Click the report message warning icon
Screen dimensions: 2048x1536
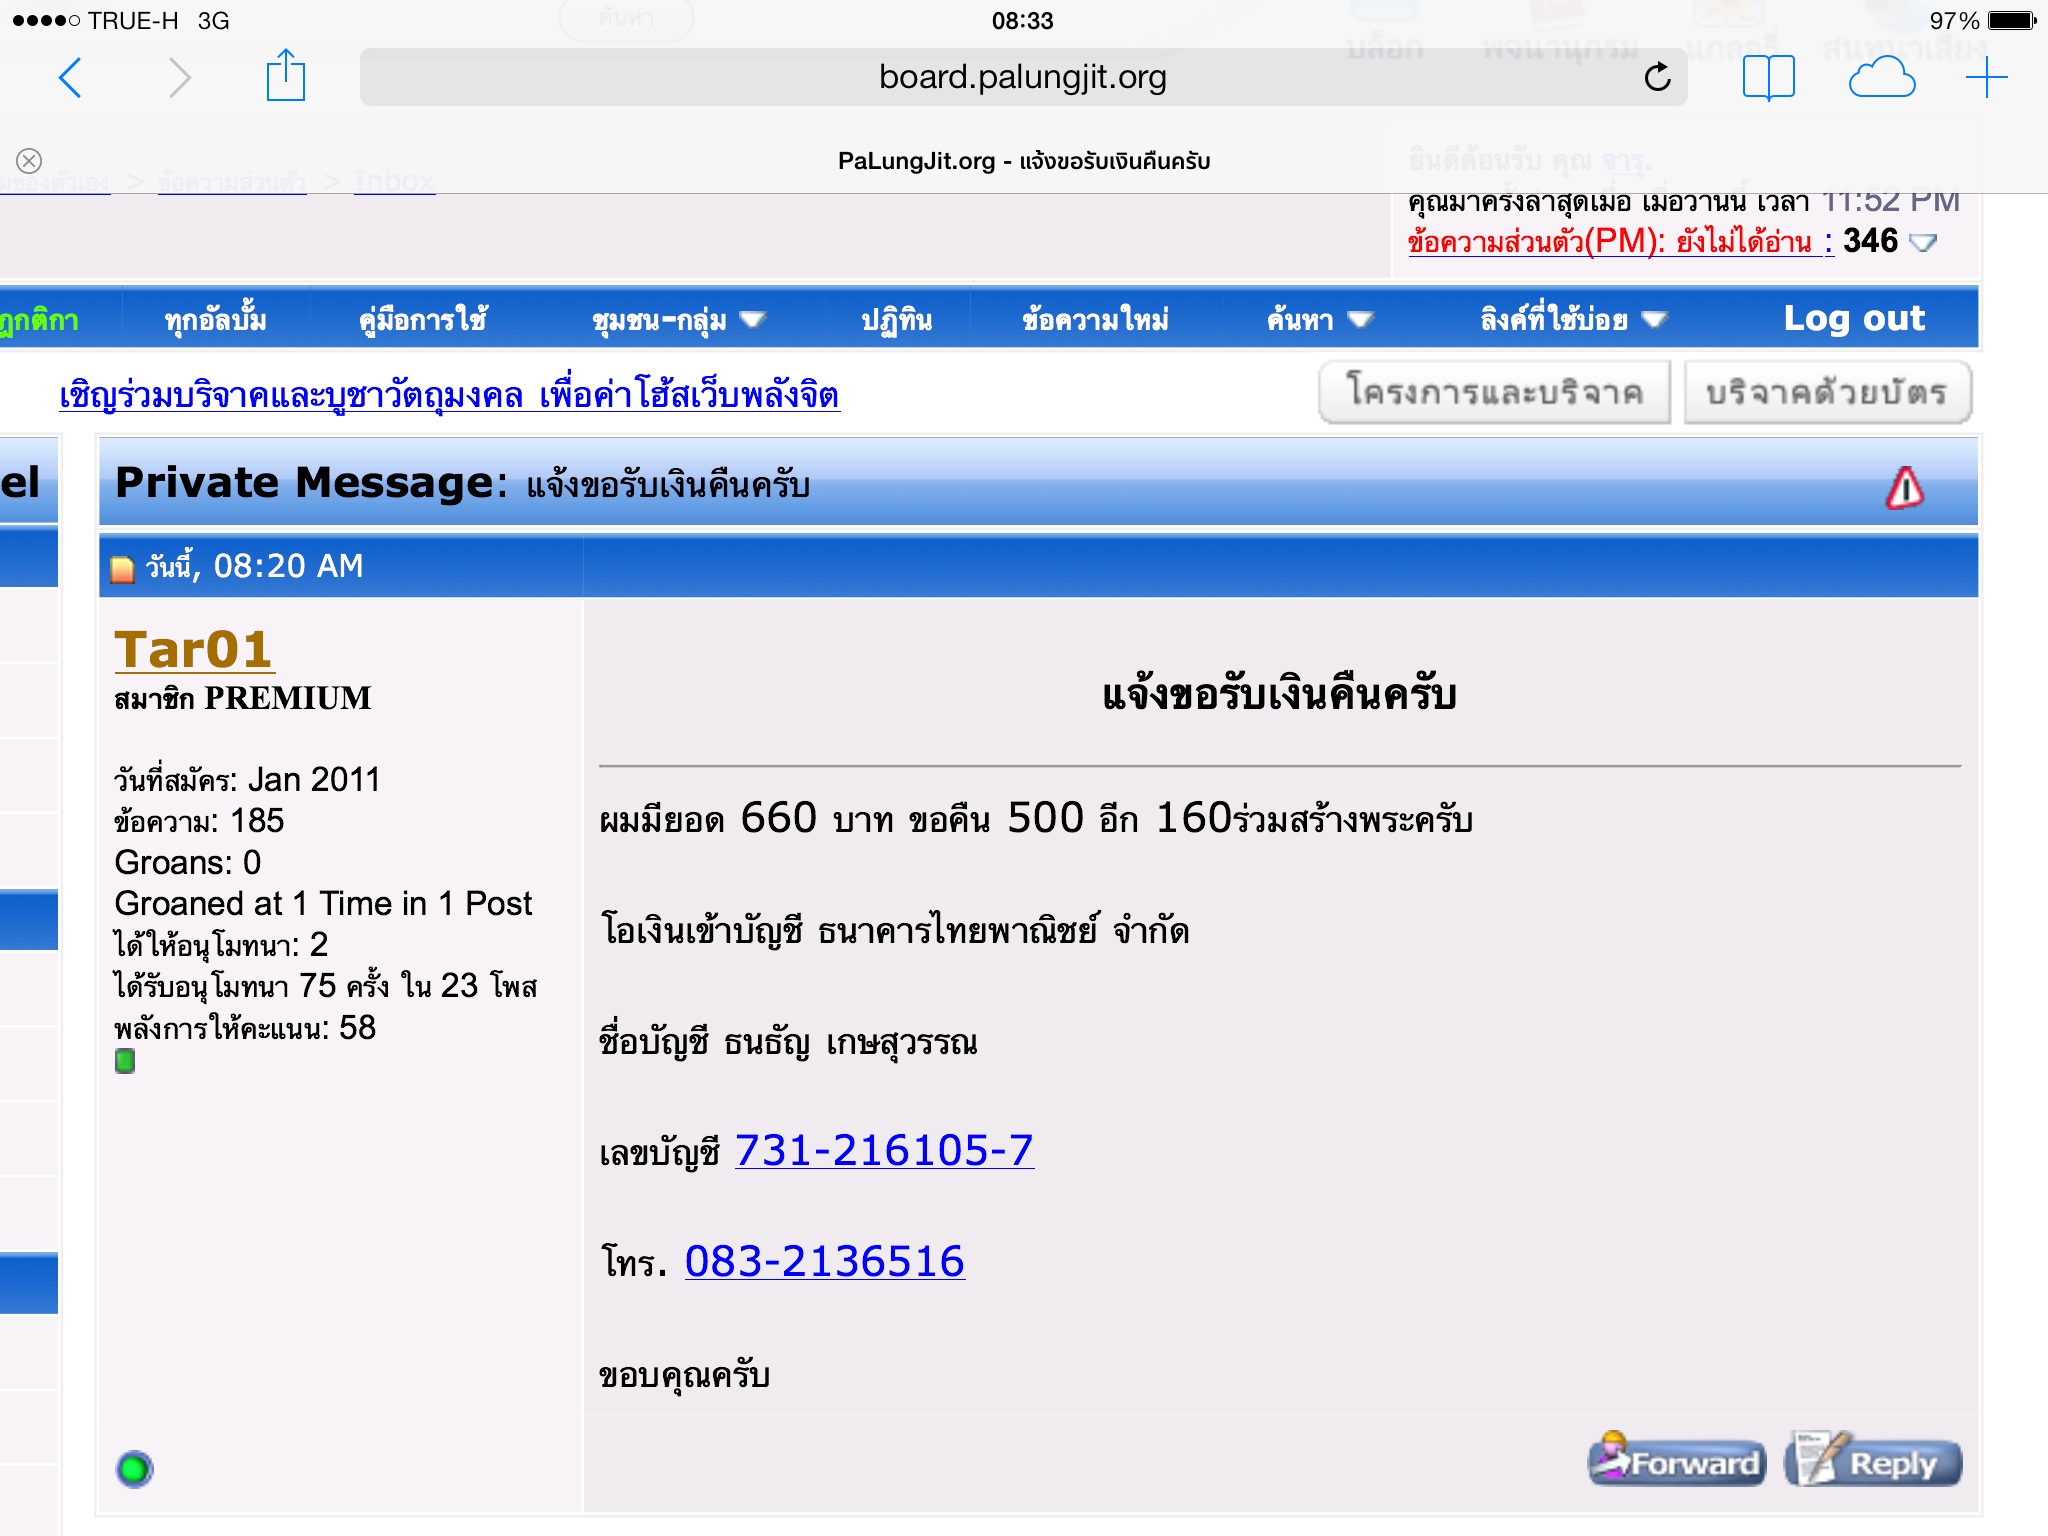(1904, 489)
